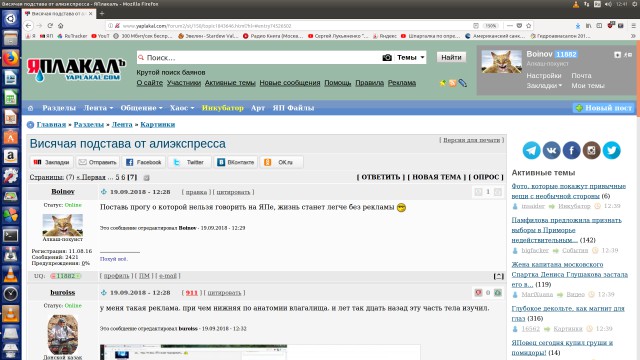
Task: Click the home icon in blue navigation bar
Action: click(x=30, y=108)
